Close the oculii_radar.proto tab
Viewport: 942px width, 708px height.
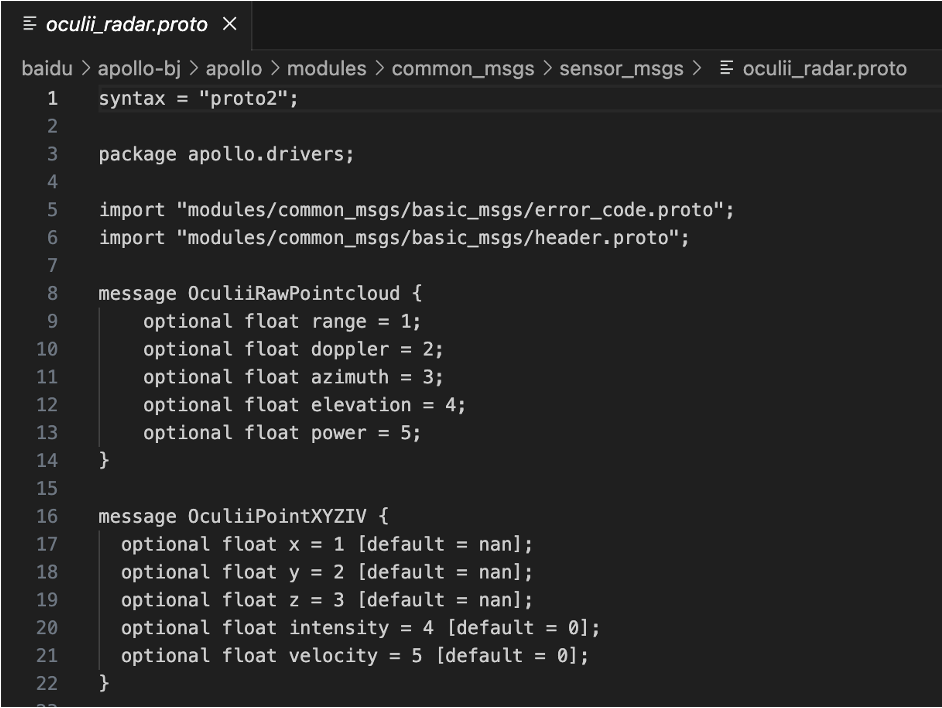229,25
